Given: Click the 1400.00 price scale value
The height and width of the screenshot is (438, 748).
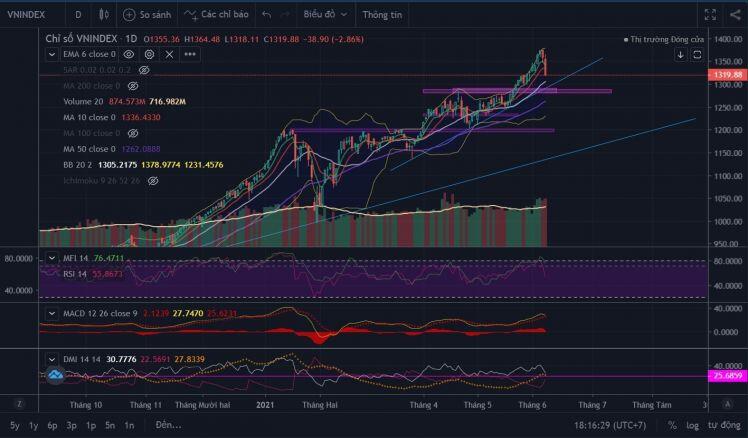Looking at the screenshot, I should (728, 39).
